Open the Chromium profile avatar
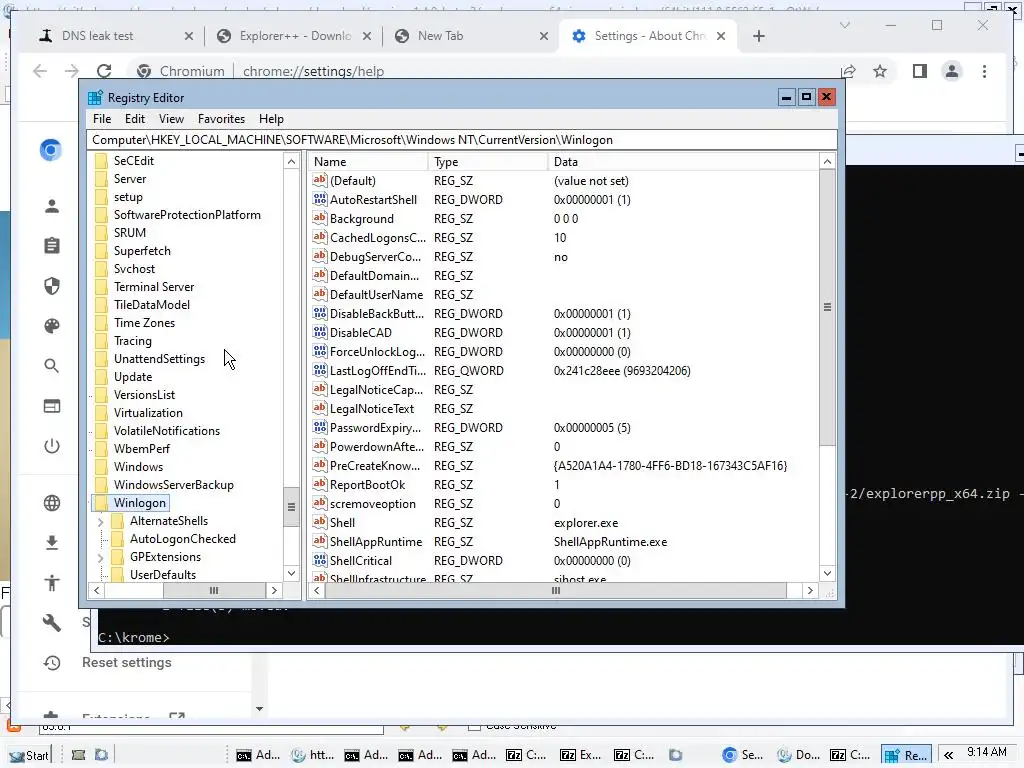Image resolution: width=1024 pixels, height=768 pixels. (952, 71)
